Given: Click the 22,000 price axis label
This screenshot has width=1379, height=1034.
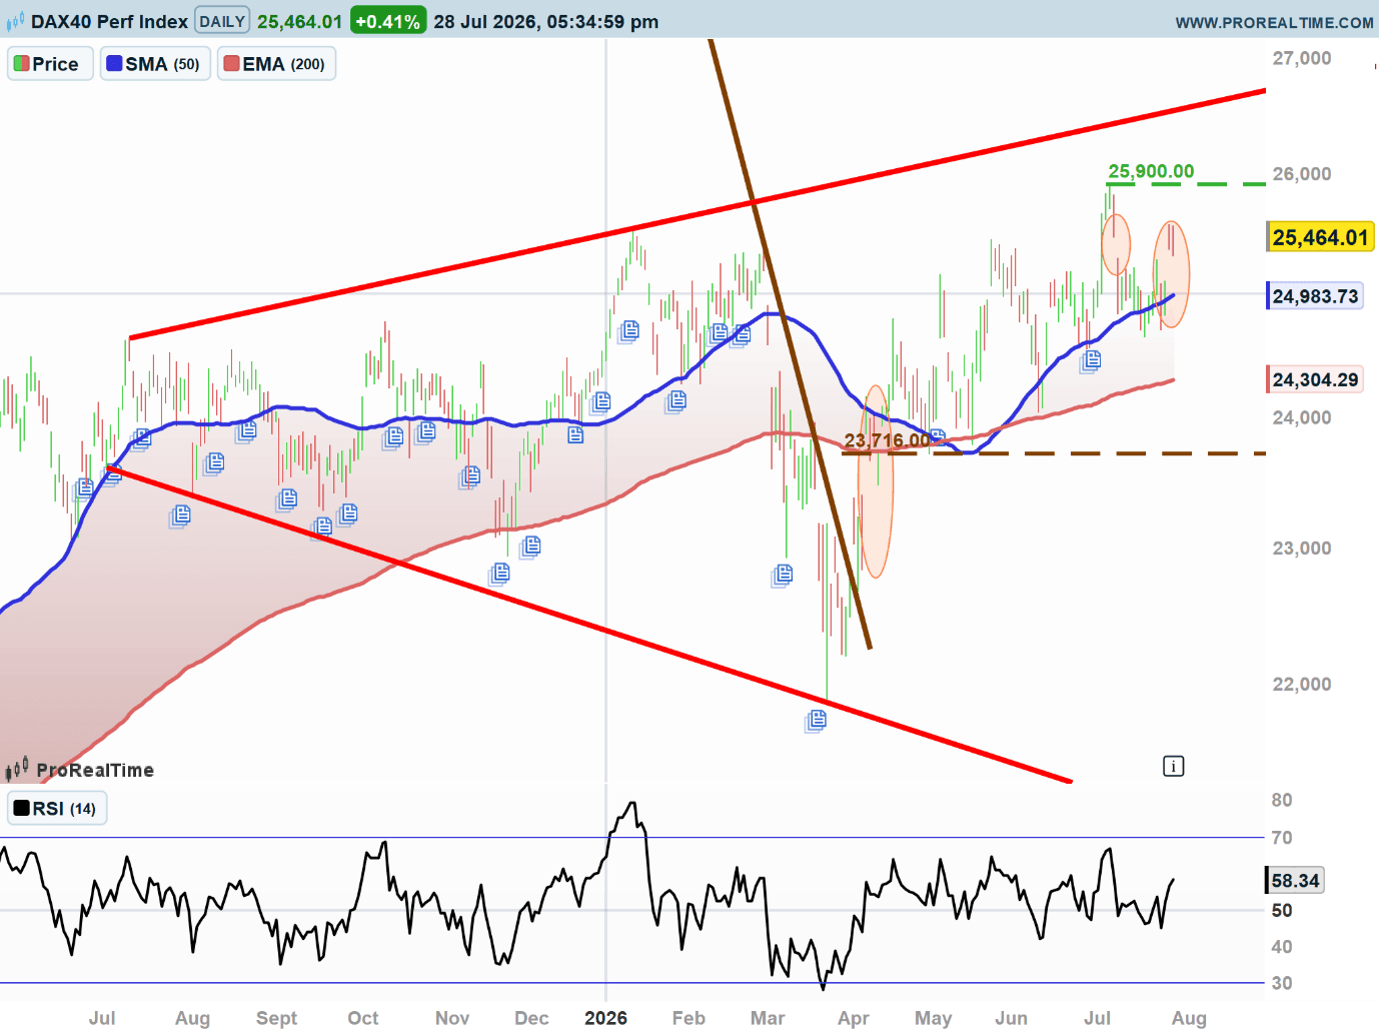Looking at the screenshot, I should pos(1301,684).
